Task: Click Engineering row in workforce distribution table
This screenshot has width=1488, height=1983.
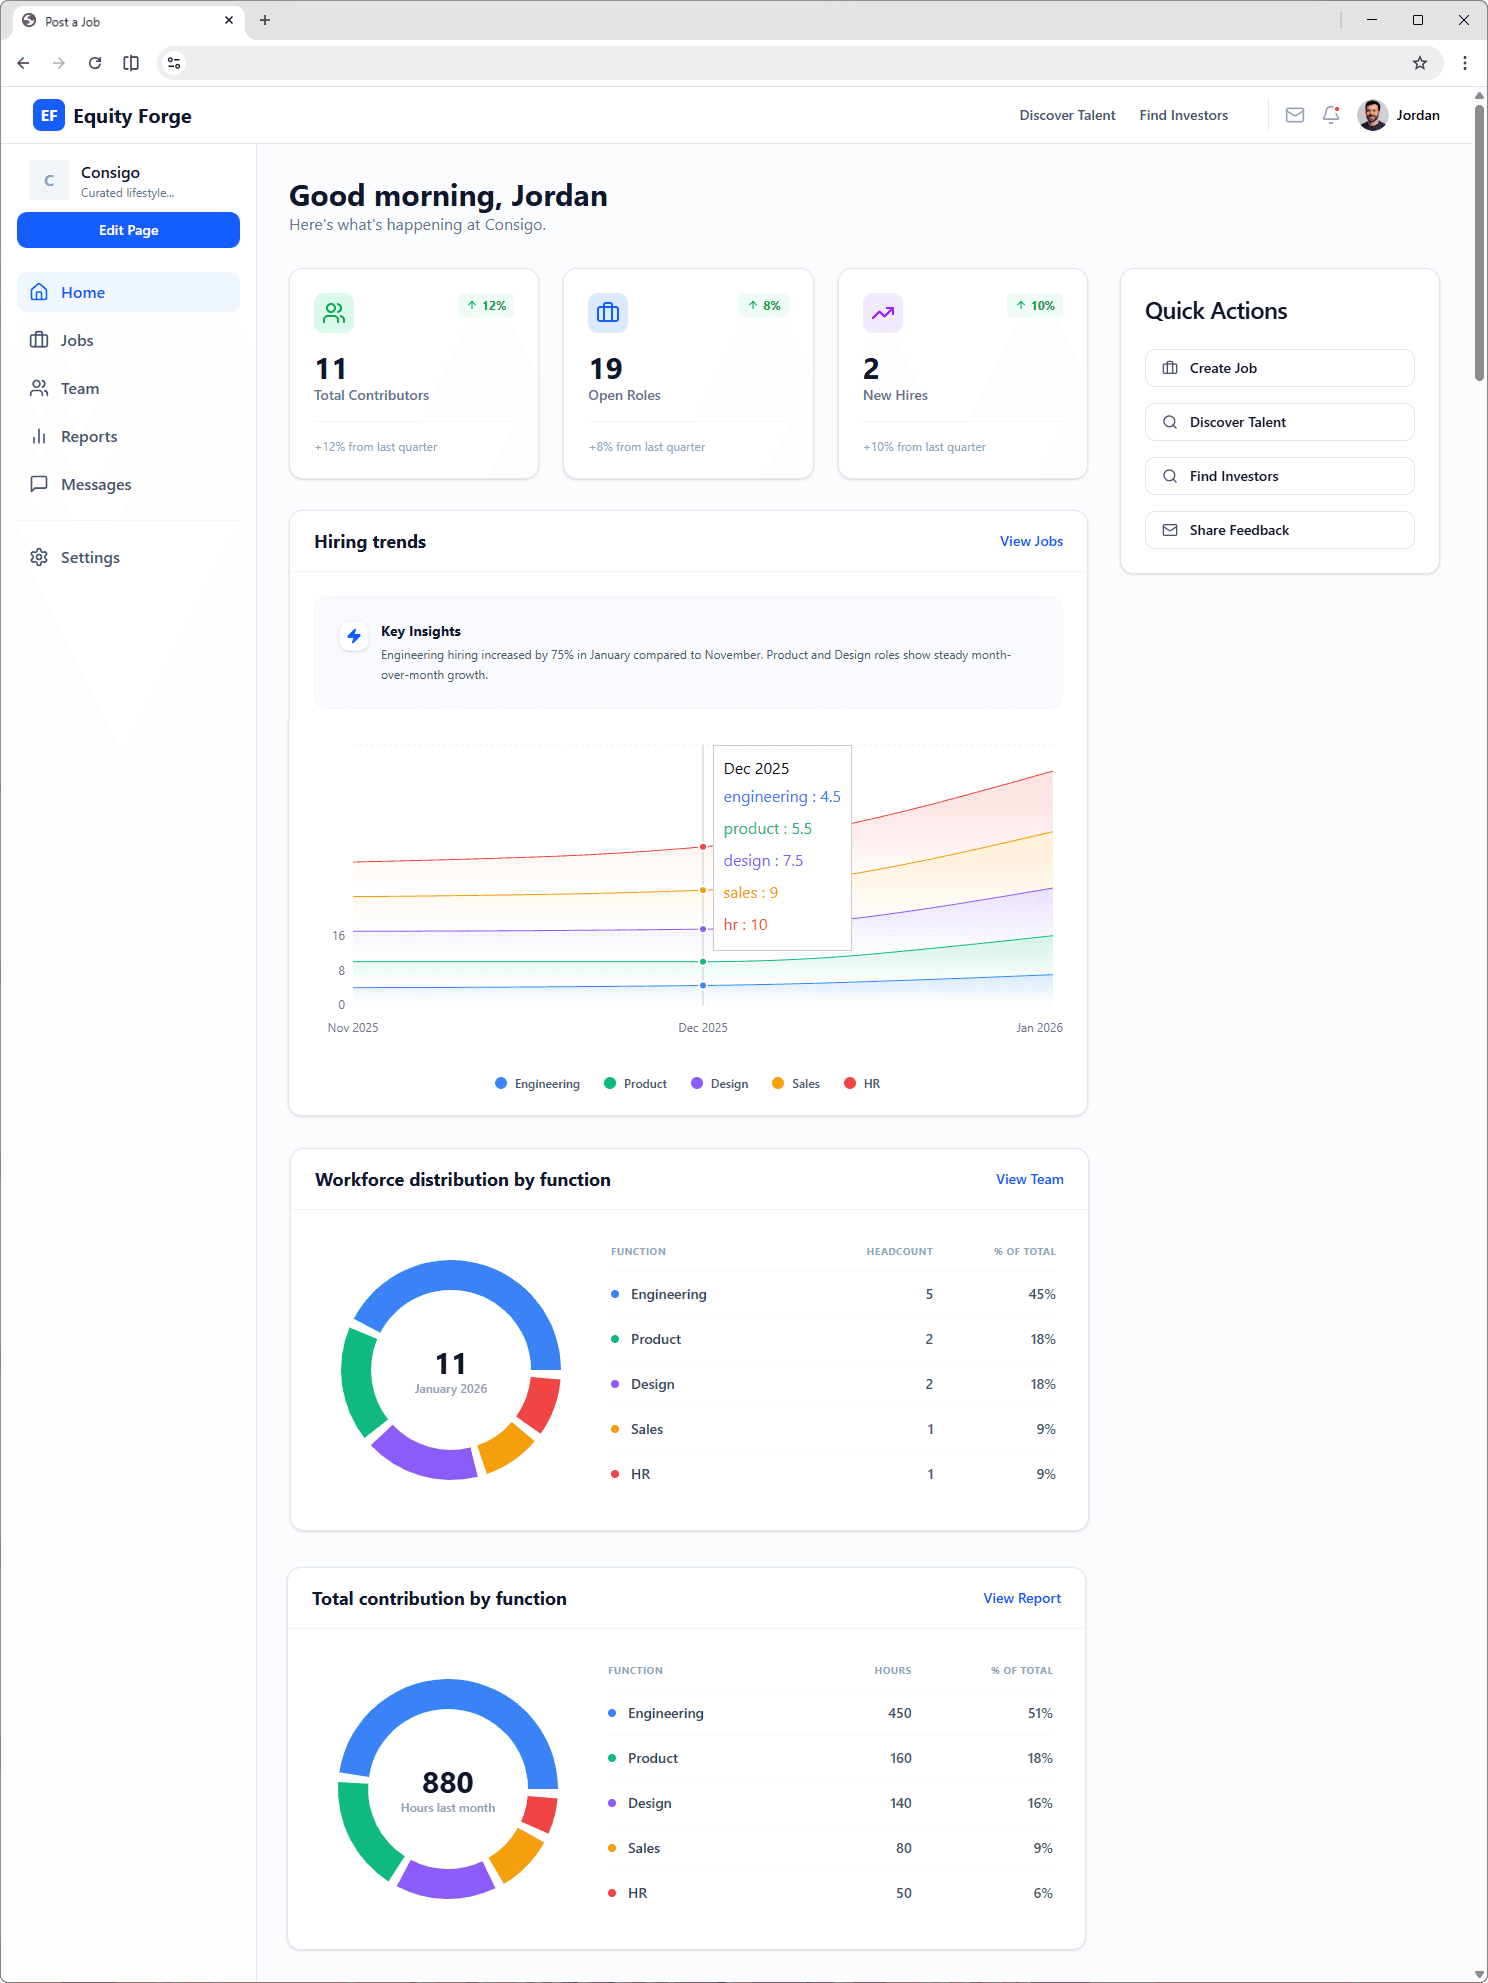Action: coord(833,1294)
